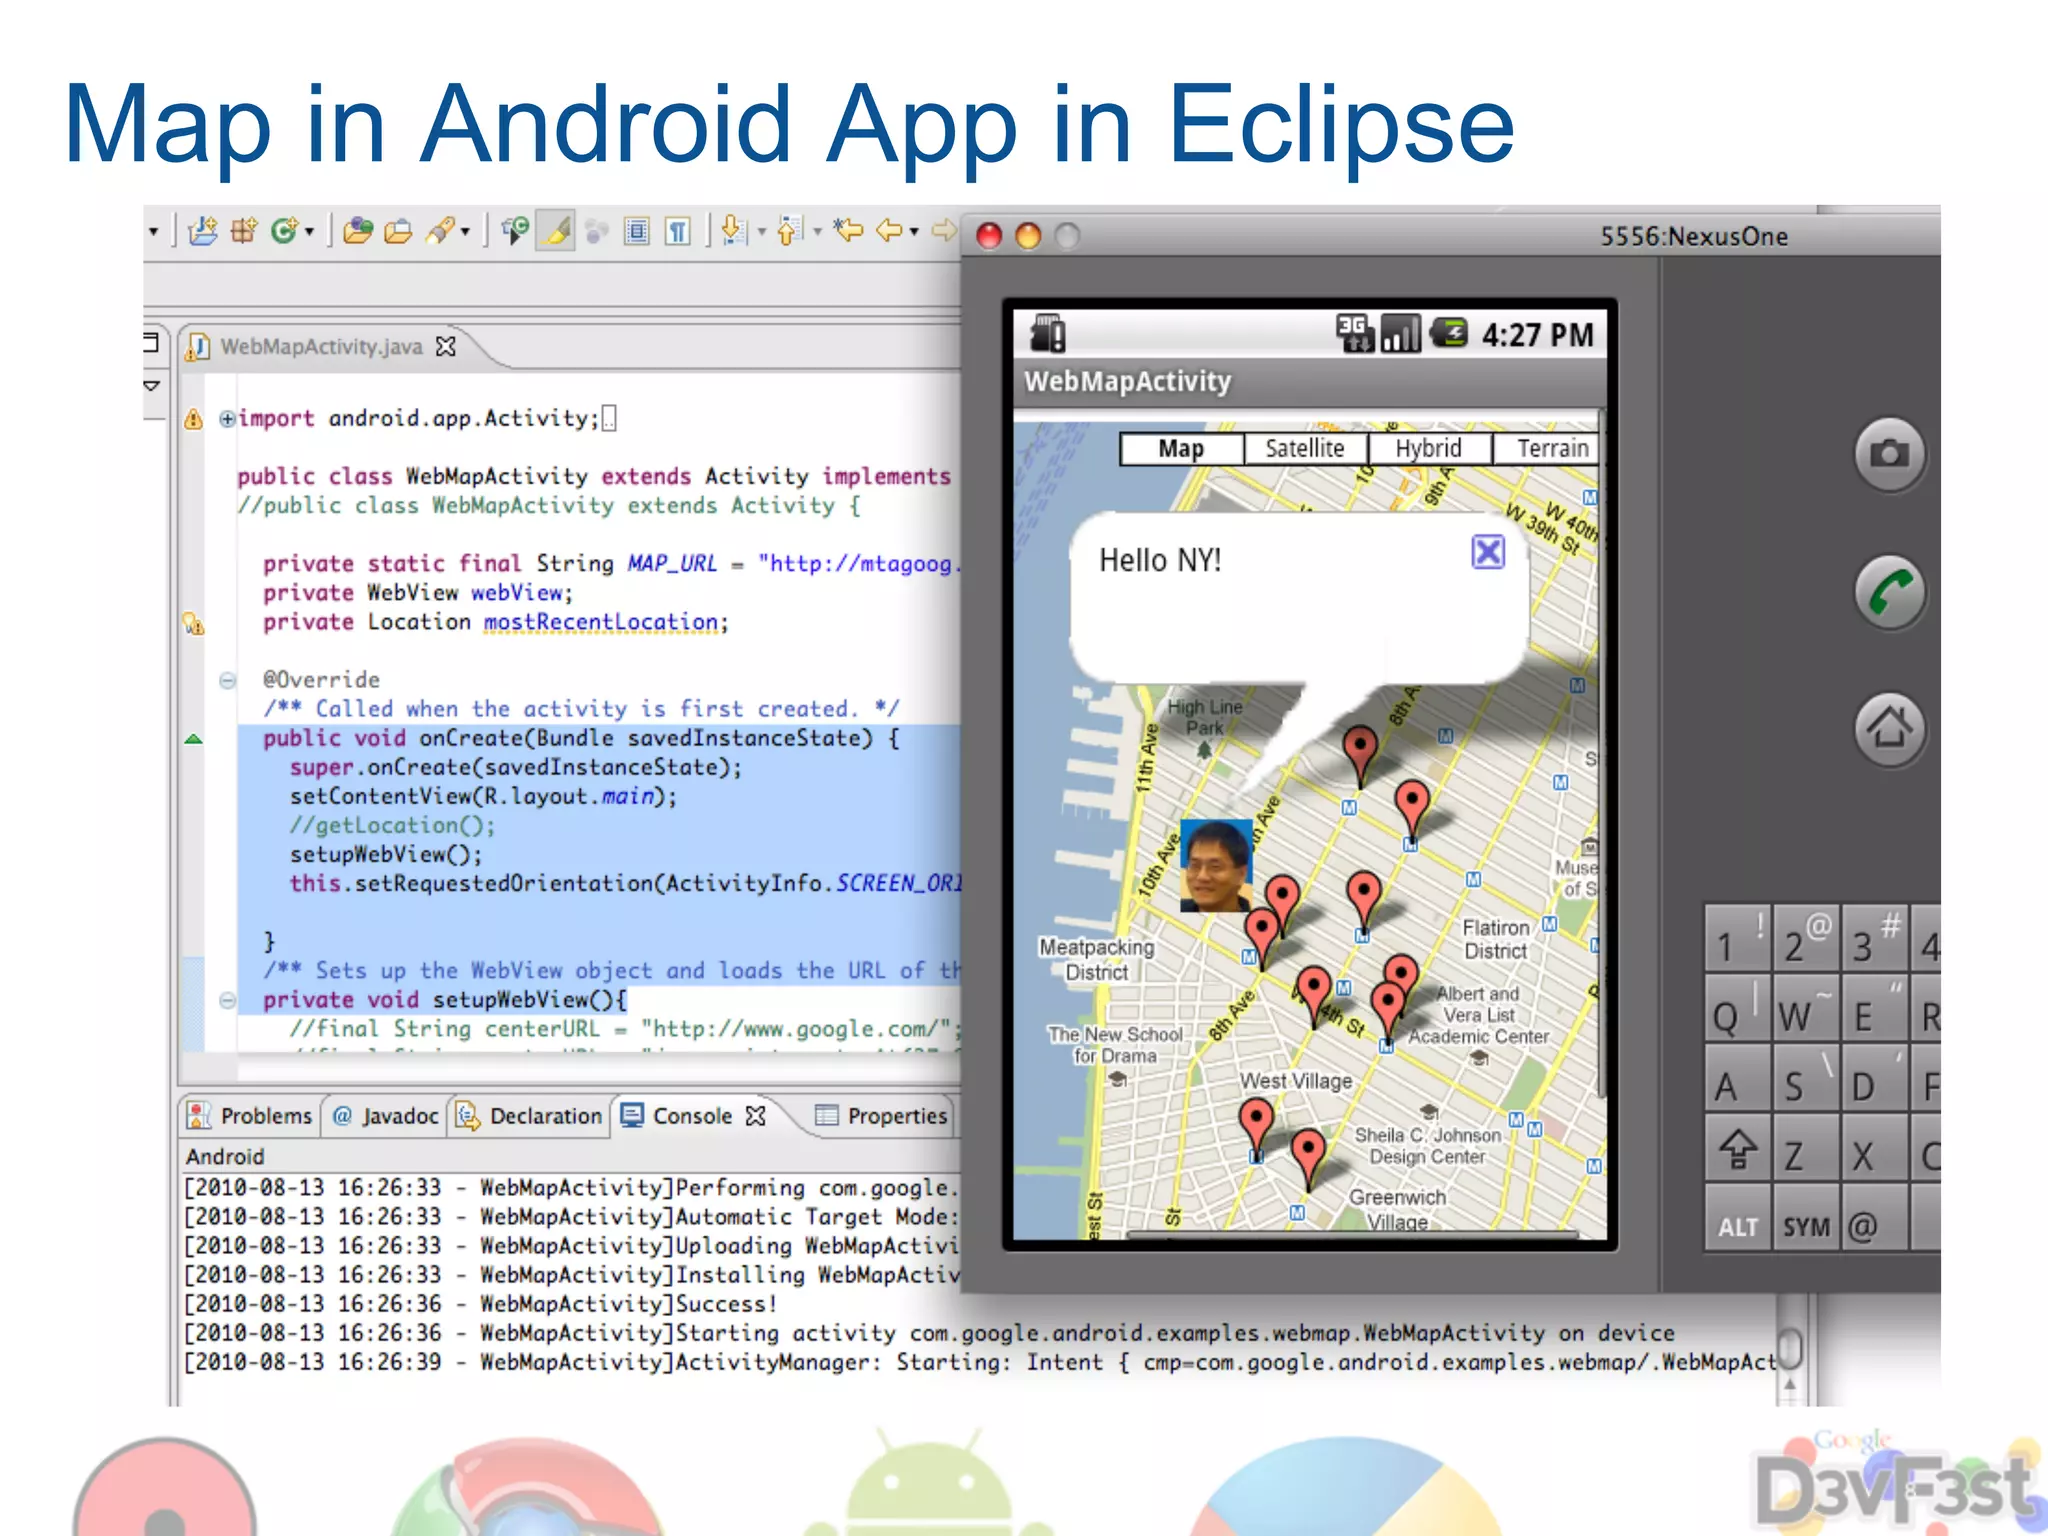Select Terrain map type in emulator
This screenshot has height=1536, width=2048.
(x=1547, y=449)
